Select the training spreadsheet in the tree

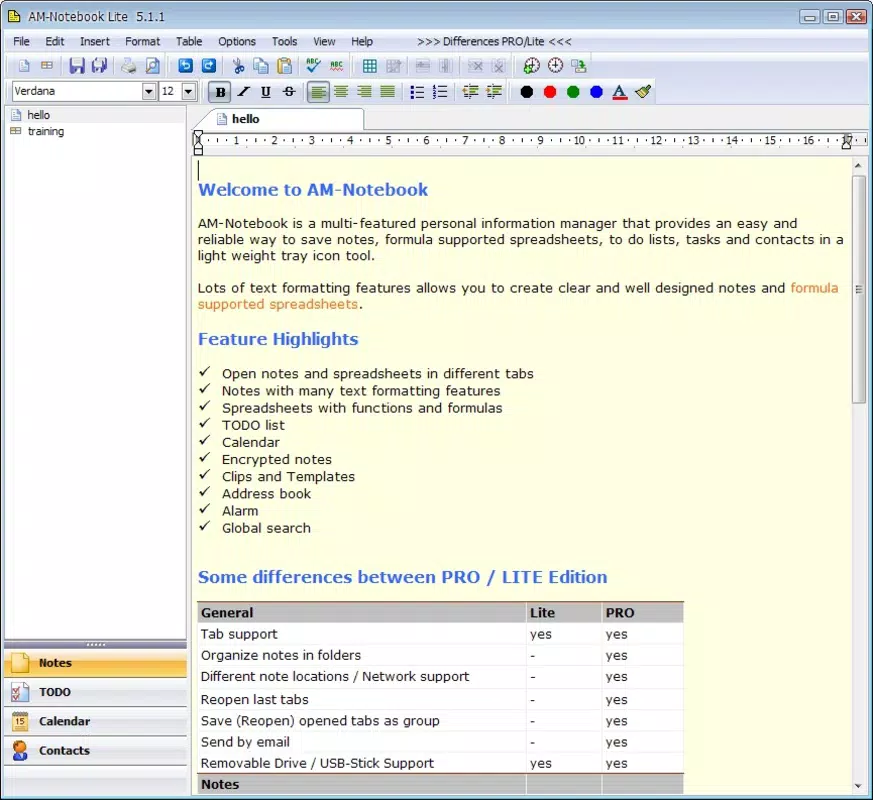(46, 131)
